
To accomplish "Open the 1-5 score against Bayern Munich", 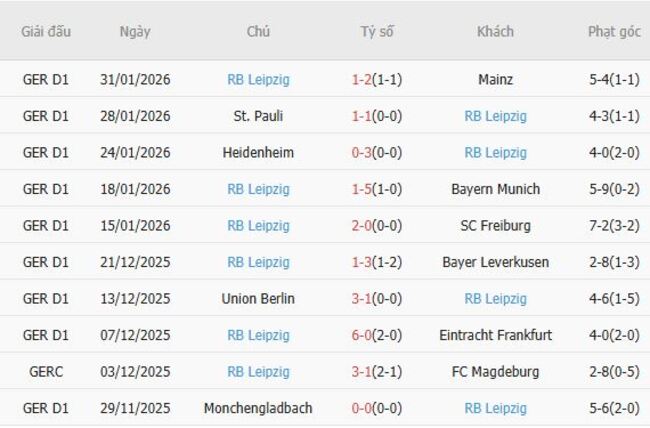I will point(361,189).
